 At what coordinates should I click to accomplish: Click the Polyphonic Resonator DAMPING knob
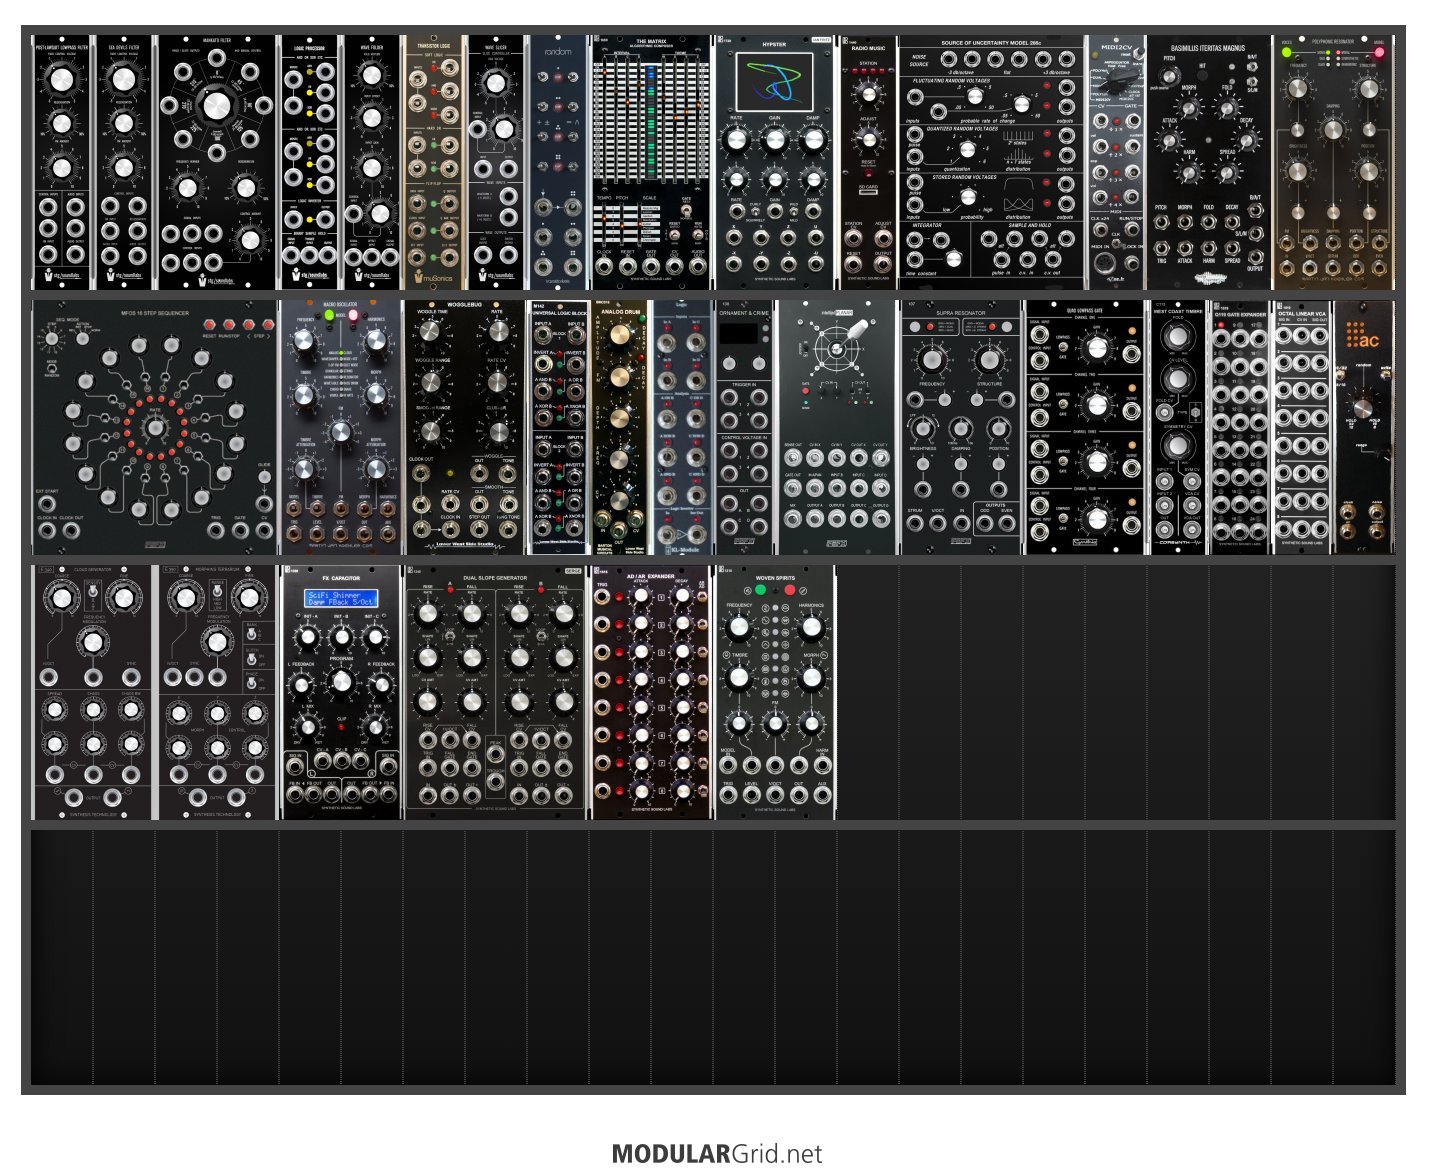click(x=1333, y=128)
